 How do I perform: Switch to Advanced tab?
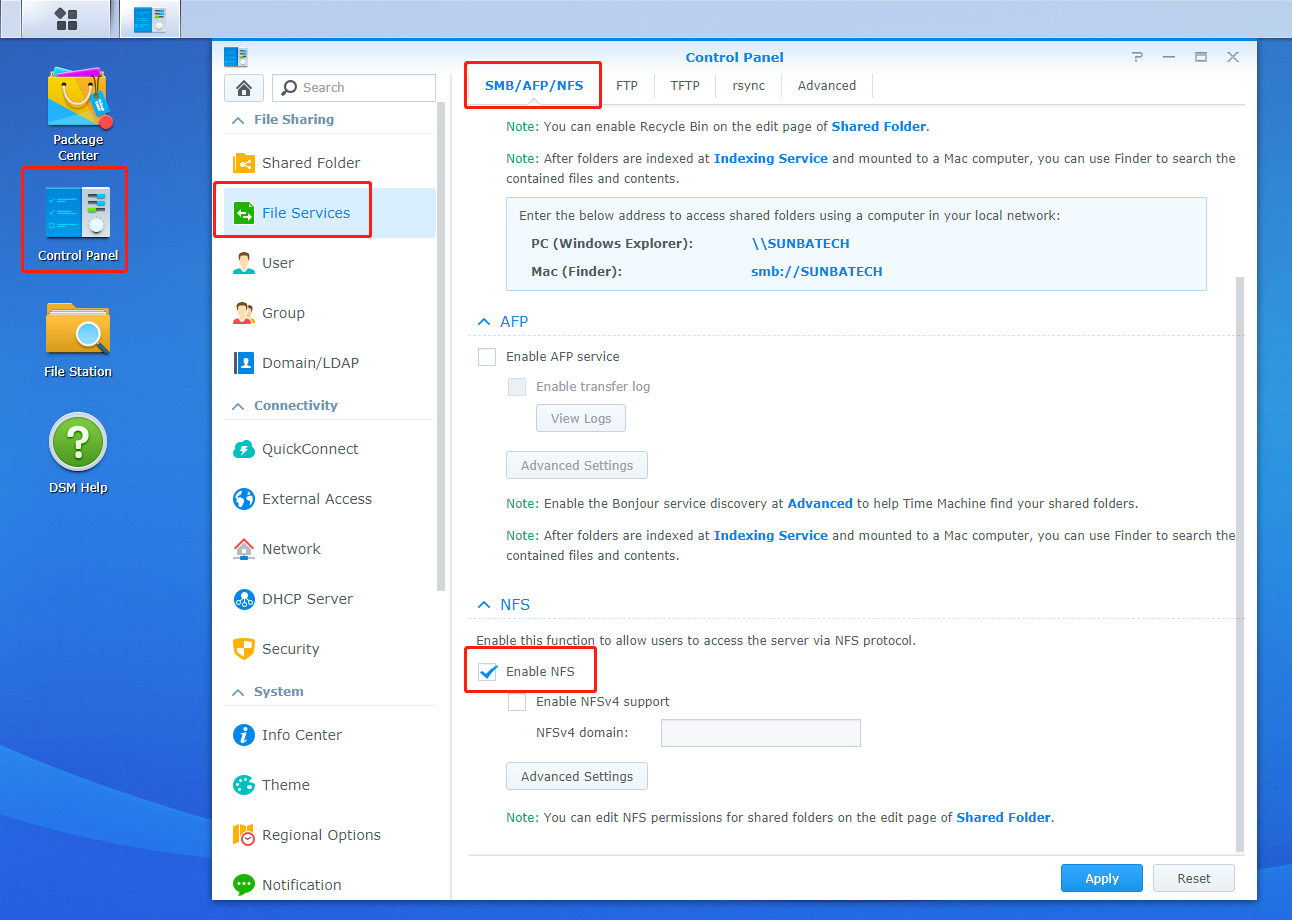(827, 86)
